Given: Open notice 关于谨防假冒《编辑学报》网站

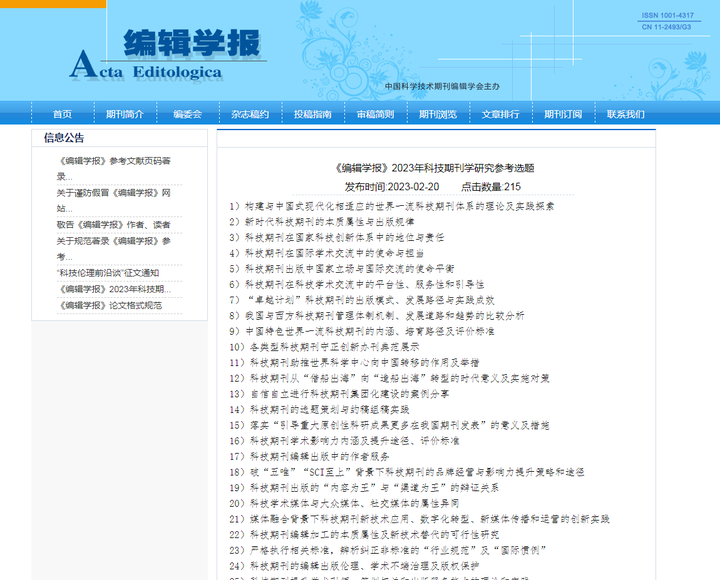Looking at the screenshot, I should coord(114,200).
